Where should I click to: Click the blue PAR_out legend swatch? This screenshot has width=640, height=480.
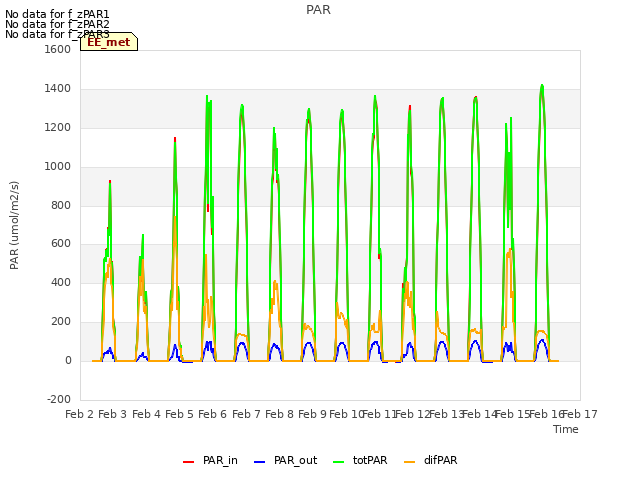coord(259,462)
